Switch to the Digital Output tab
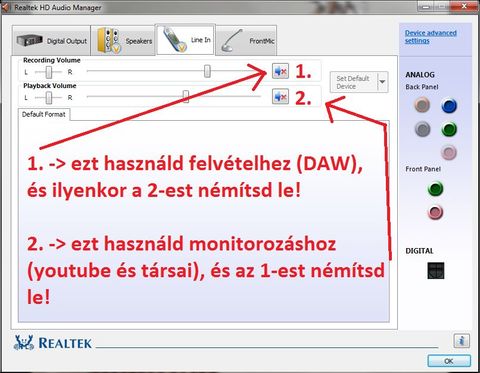This screenshot has width=480, height=373. click(x=51, y=41)
